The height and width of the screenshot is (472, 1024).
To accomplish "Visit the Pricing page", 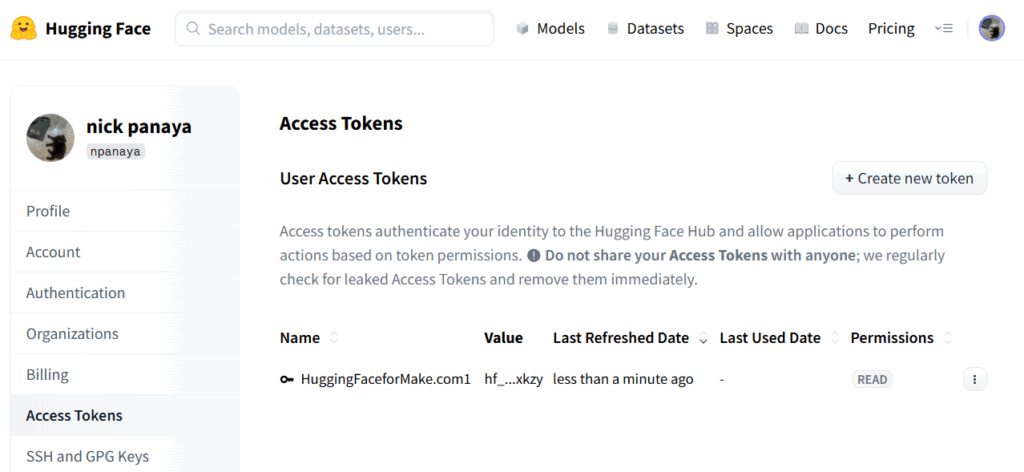I will pyautogui.click(x=891, y=29).
